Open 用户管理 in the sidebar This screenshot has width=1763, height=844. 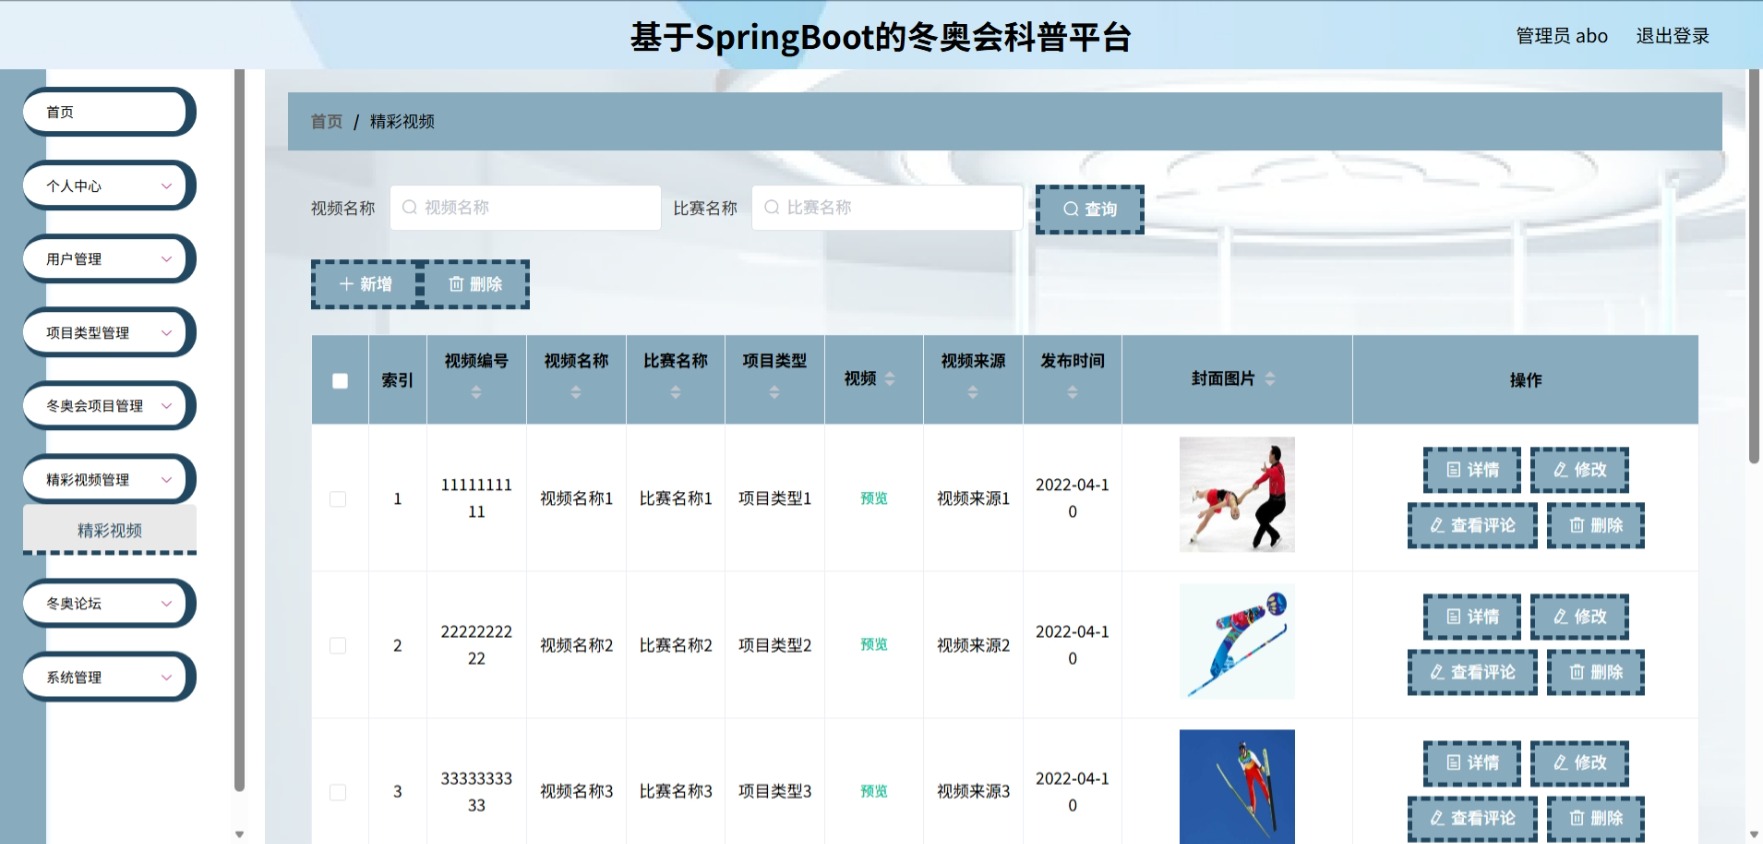(109, 259)
